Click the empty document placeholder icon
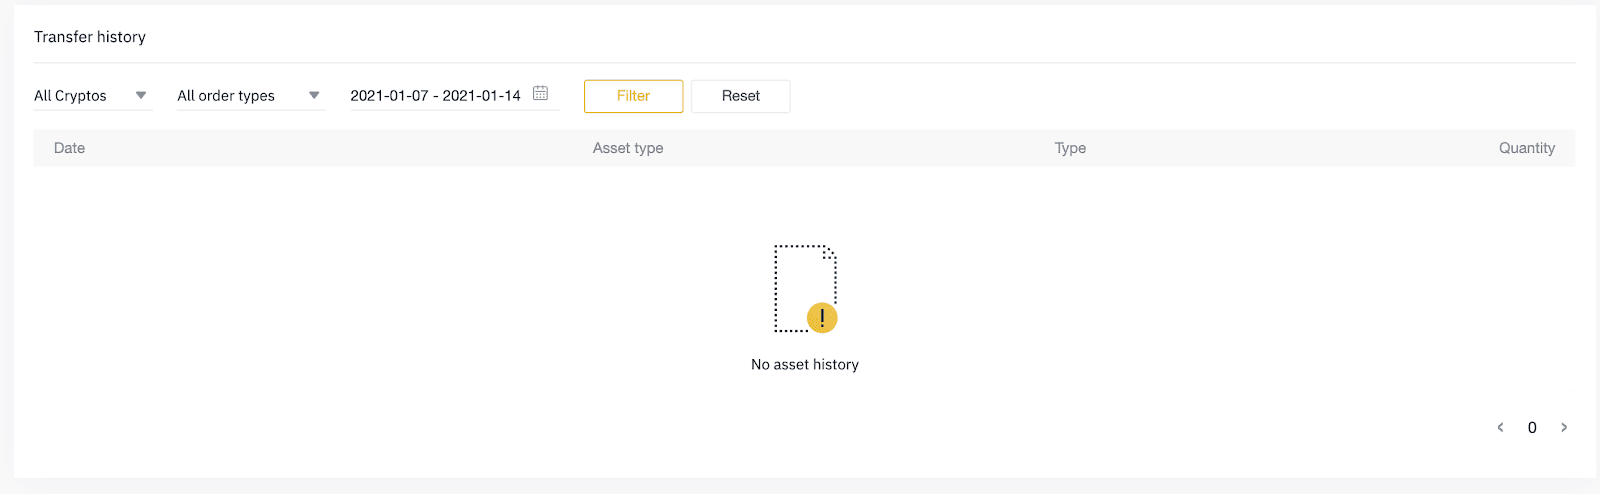The width and height of the screenshot is (1600, 494). [x=805, y=288]
